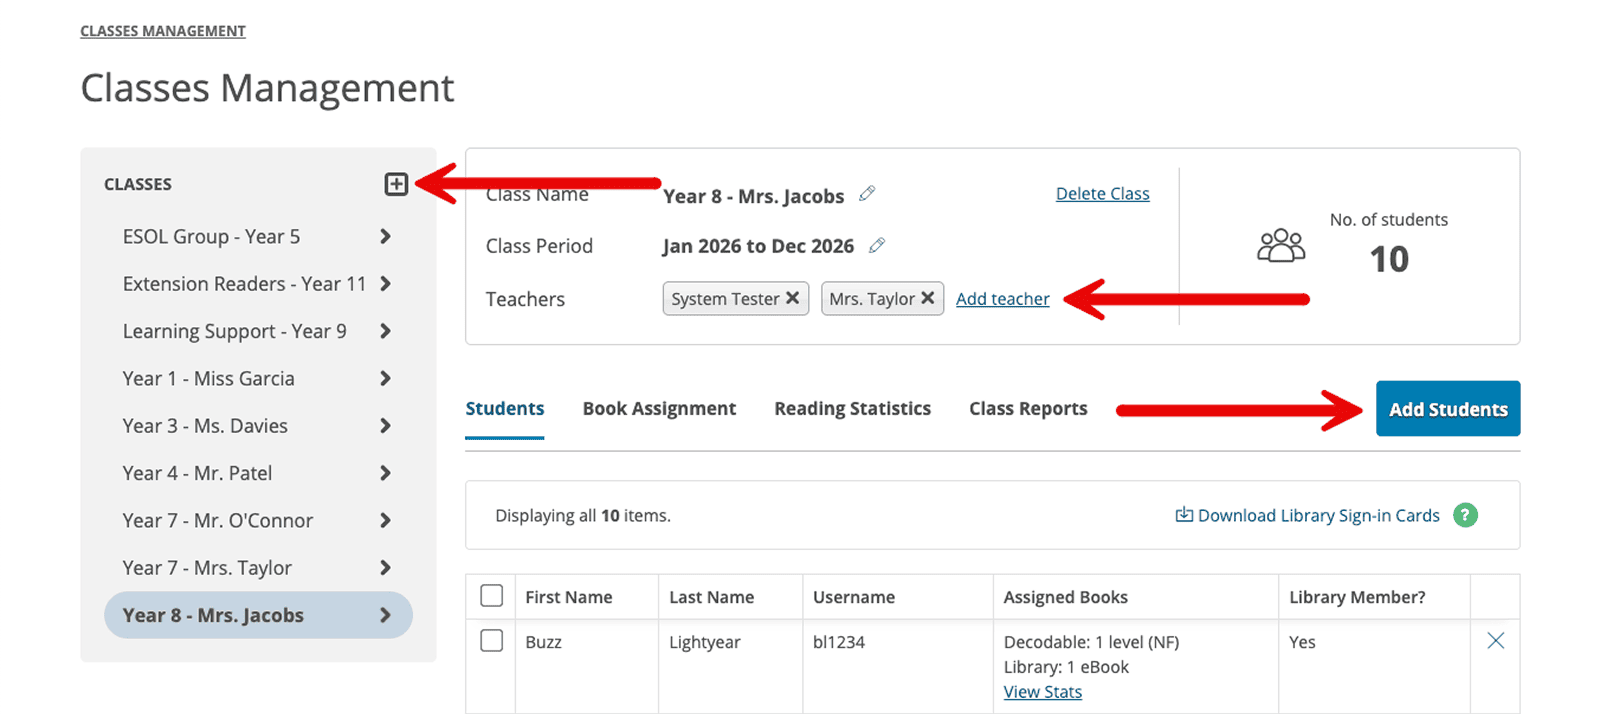
Task: Click the Add teacher link
Action: tap(1002, 299)
